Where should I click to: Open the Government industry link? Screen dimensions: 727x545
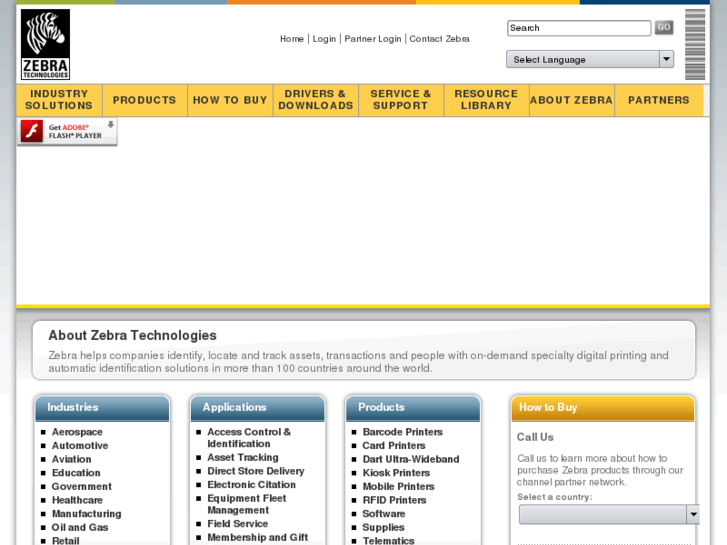82,487
